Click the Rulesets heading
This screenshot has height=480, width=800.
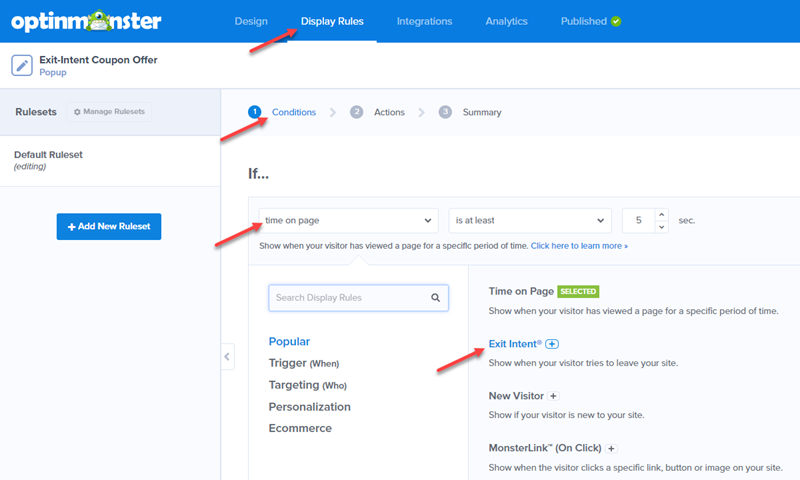click(36, 112)
